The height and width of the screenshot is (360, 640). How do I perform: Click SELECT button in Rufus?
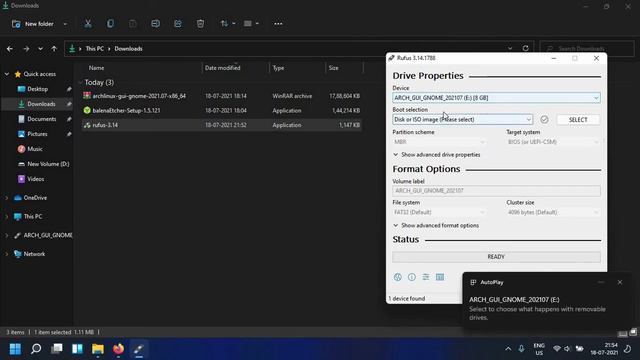pos(578,120)
